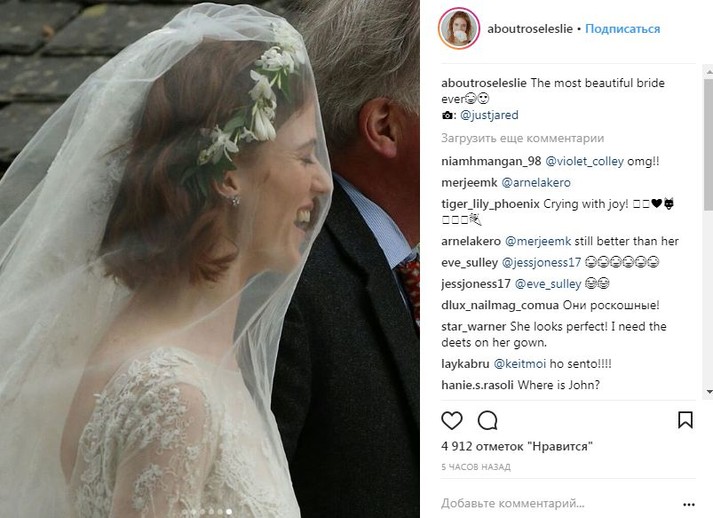
Task: Click the comment speech bubble icon
Action: (488, 420)
